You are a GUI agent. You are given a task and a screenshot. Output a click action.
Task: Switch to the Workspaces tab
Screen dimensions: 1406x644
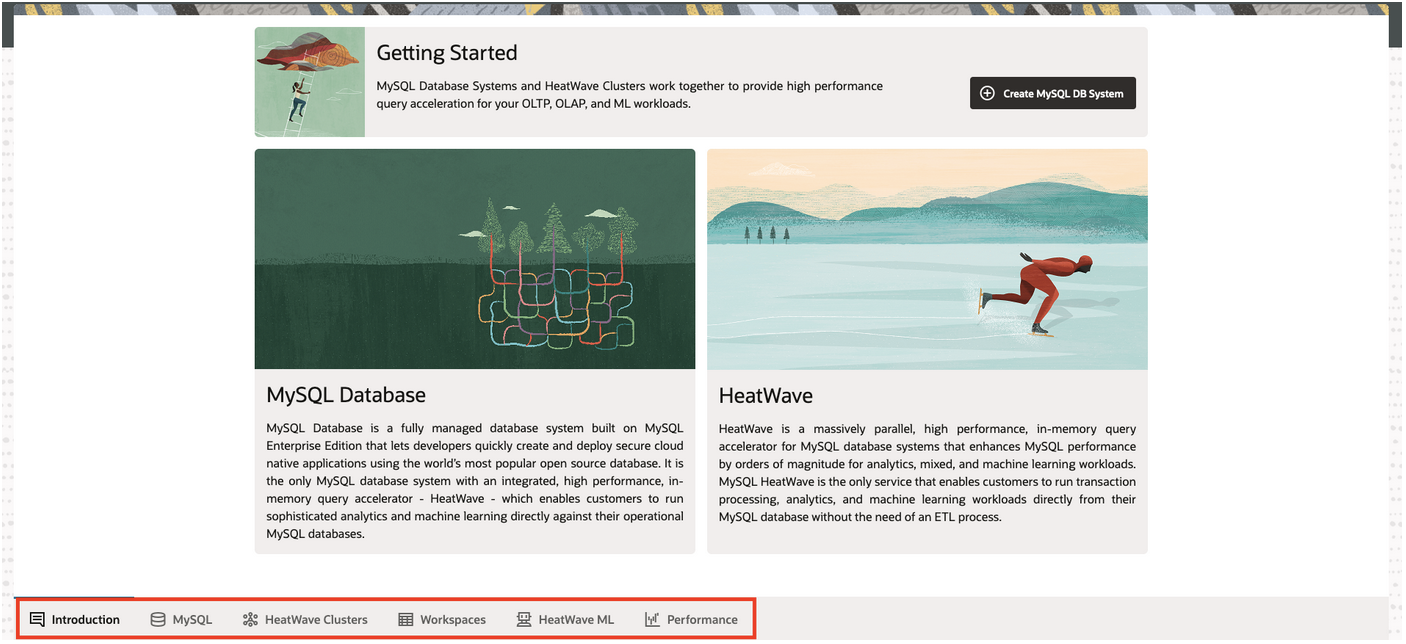(x=442, y=619)
